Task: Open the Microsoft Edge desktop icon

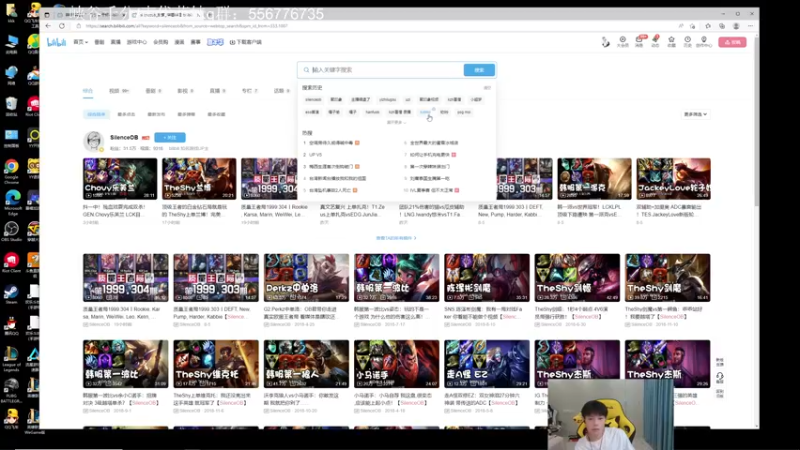Action: pos(12,202)
